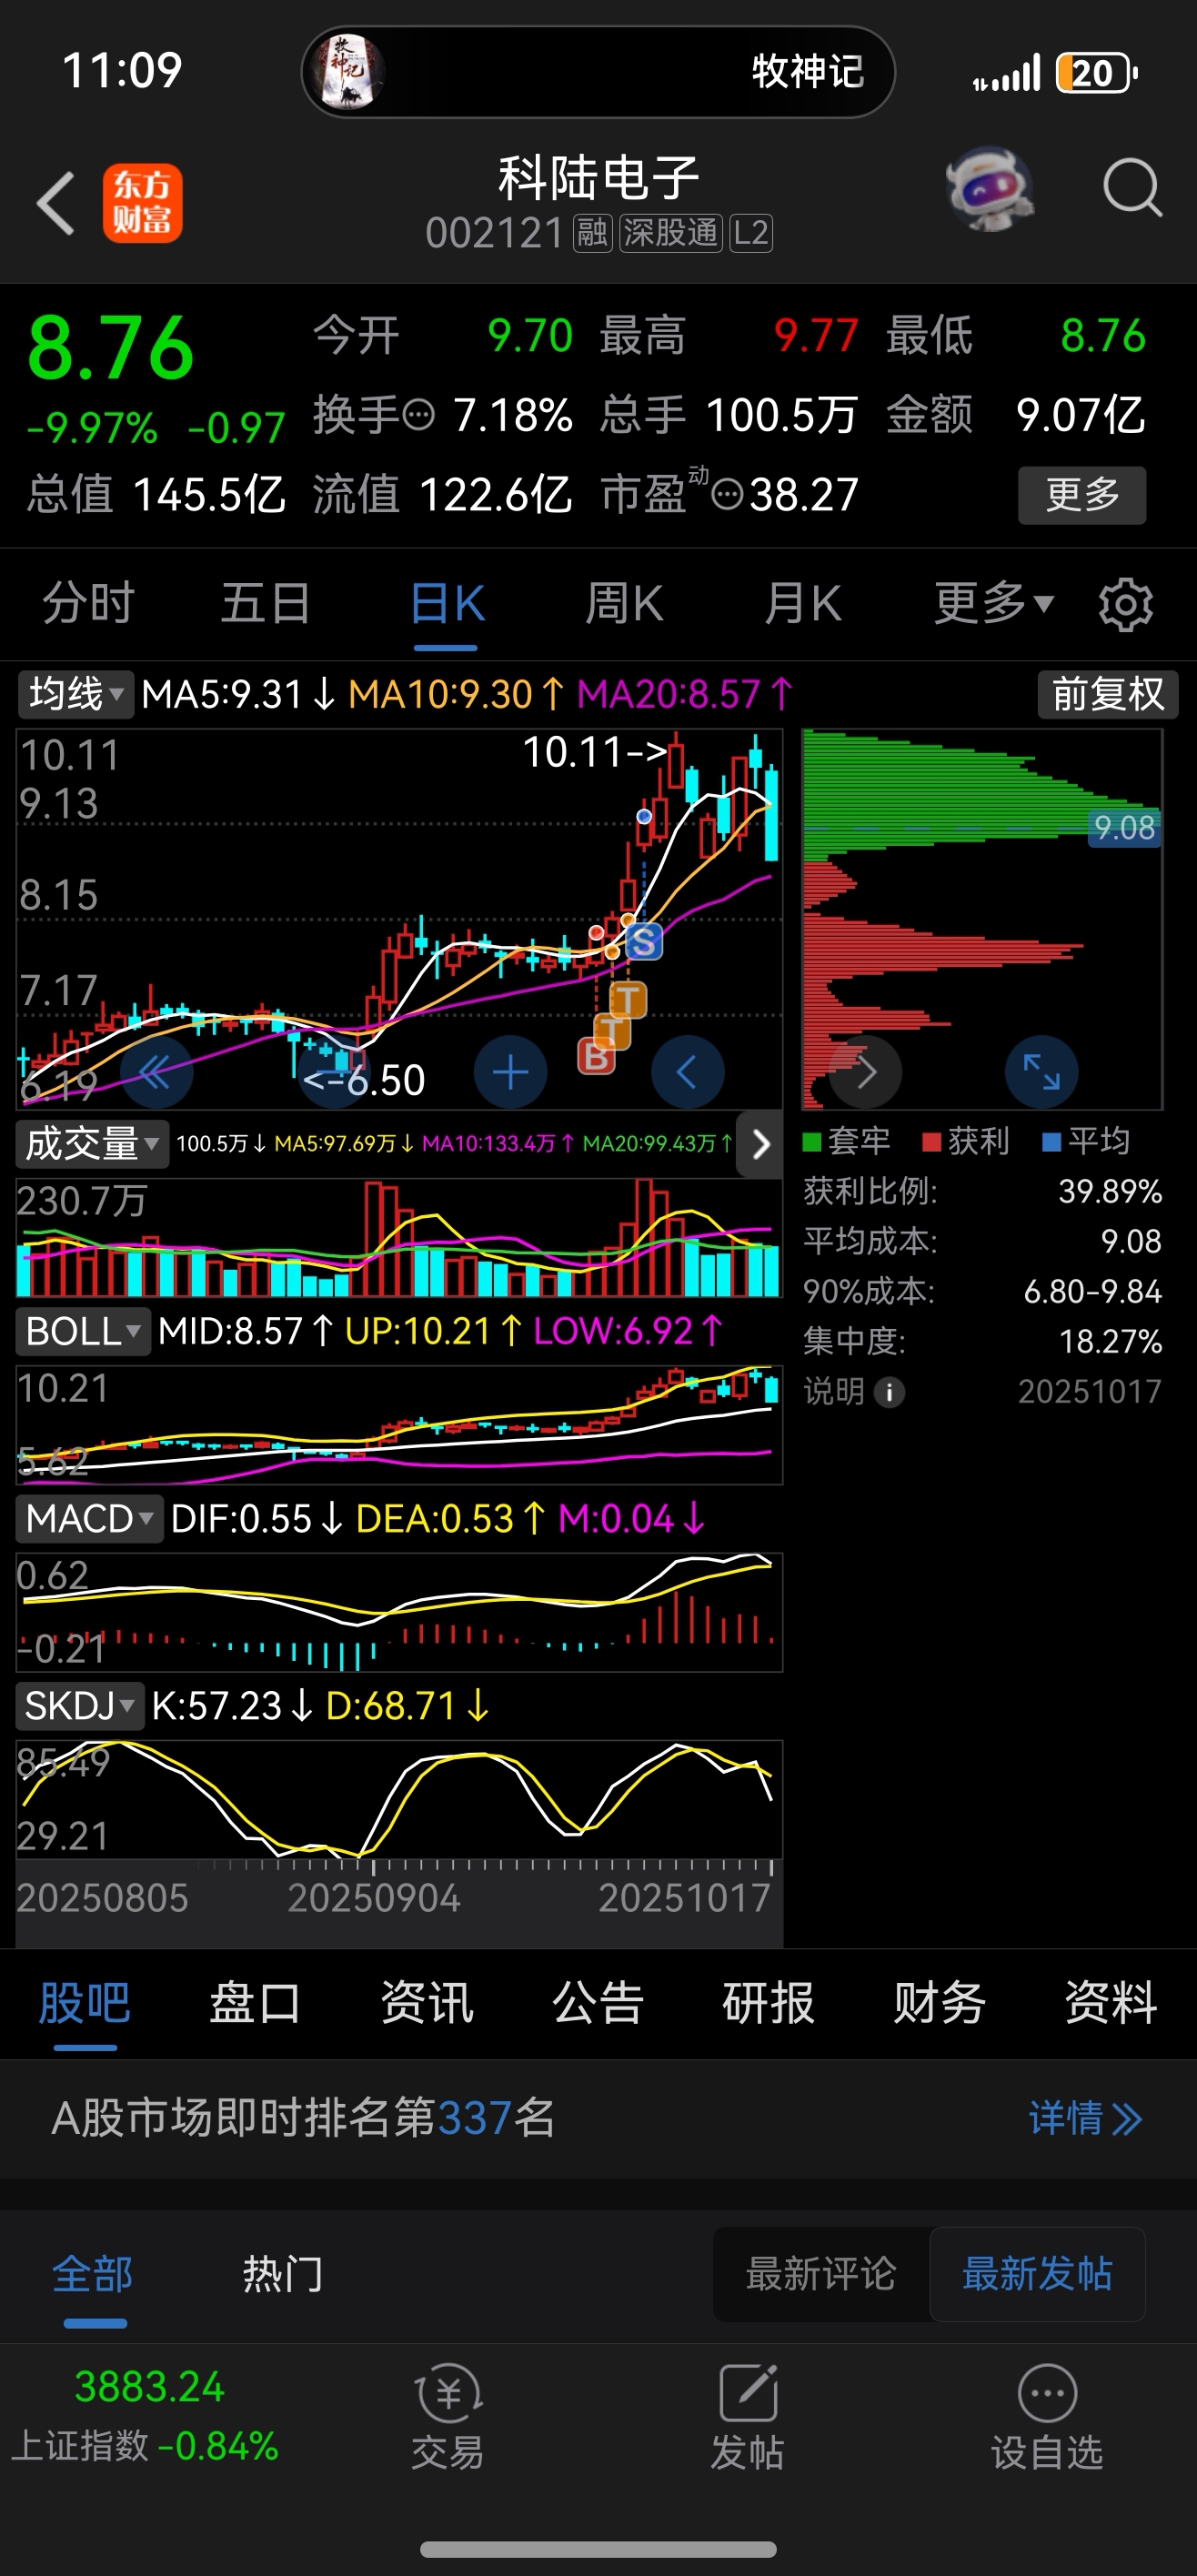Screen dimensions: 1197x2576
Task: Tap the back arrow icon
Action: coord(56,203)
